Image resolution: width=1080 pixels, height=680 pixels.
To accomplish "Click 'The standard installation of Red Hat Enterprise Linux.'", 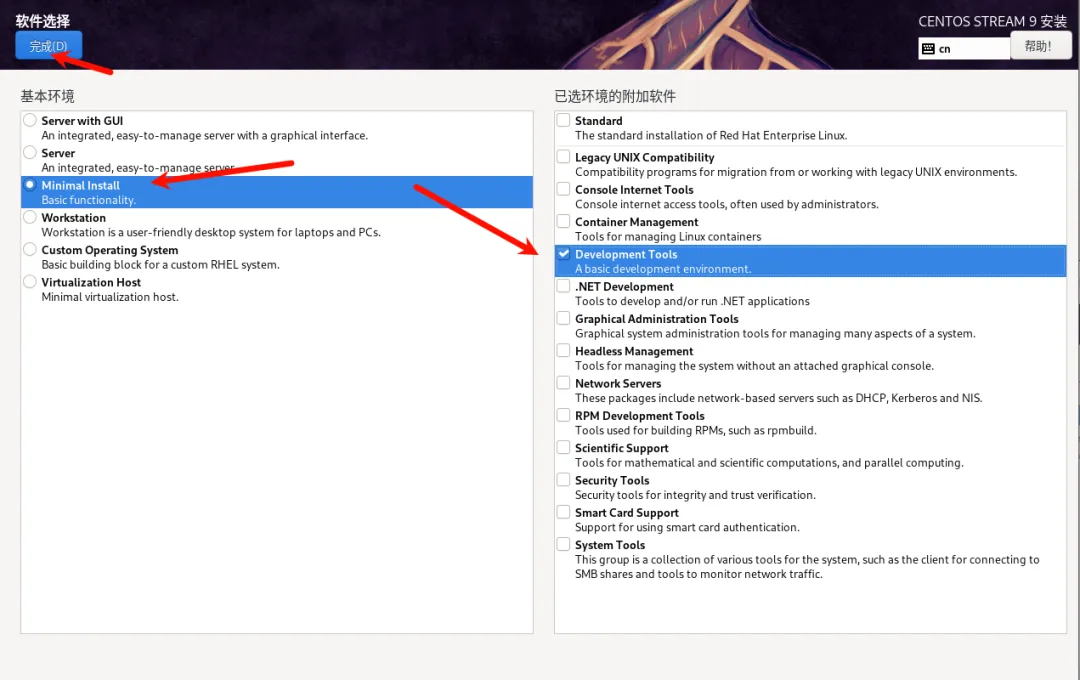I will 711,136.
